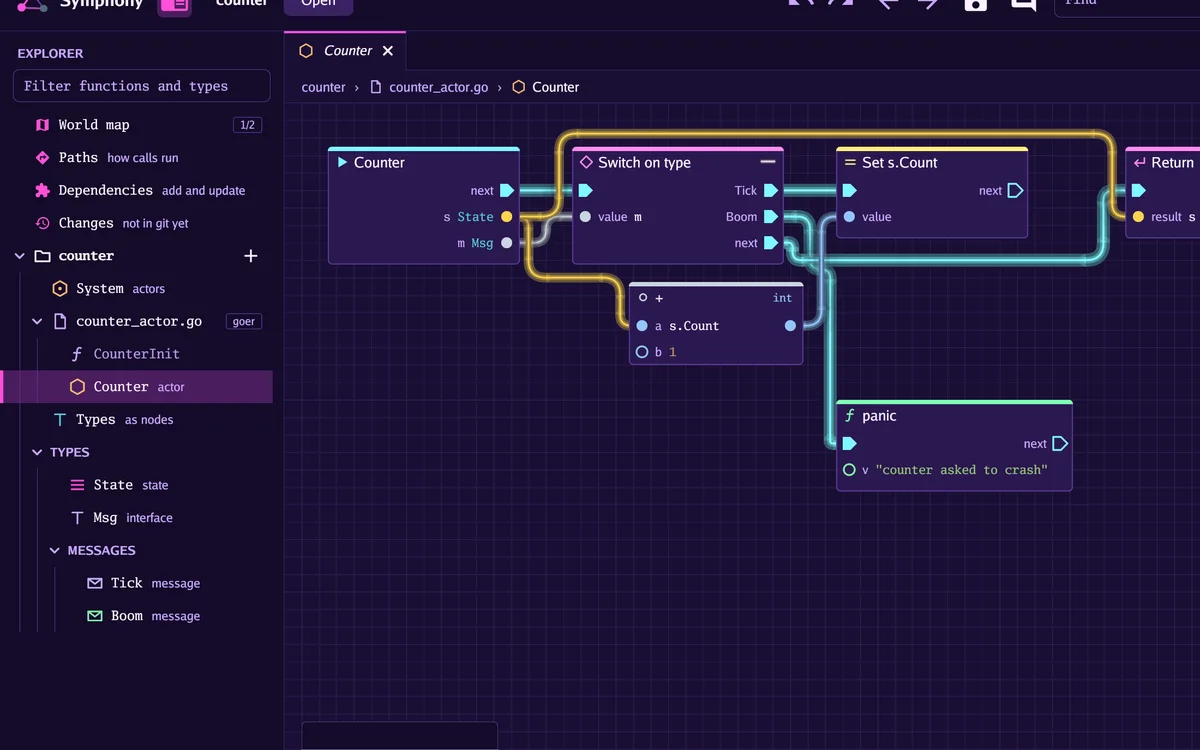
Task: Click the Counter breadcrumb at path end
Action: pyautogui.click(x=556, y=87)
